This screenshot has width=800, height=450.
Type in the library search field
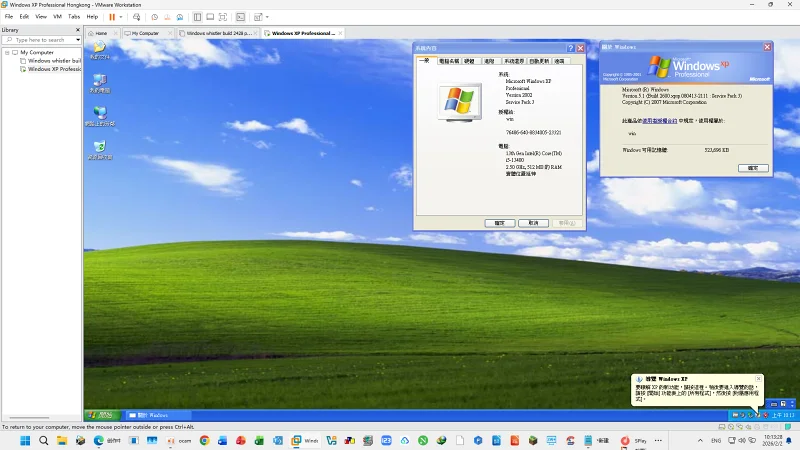tap(40, 40)
